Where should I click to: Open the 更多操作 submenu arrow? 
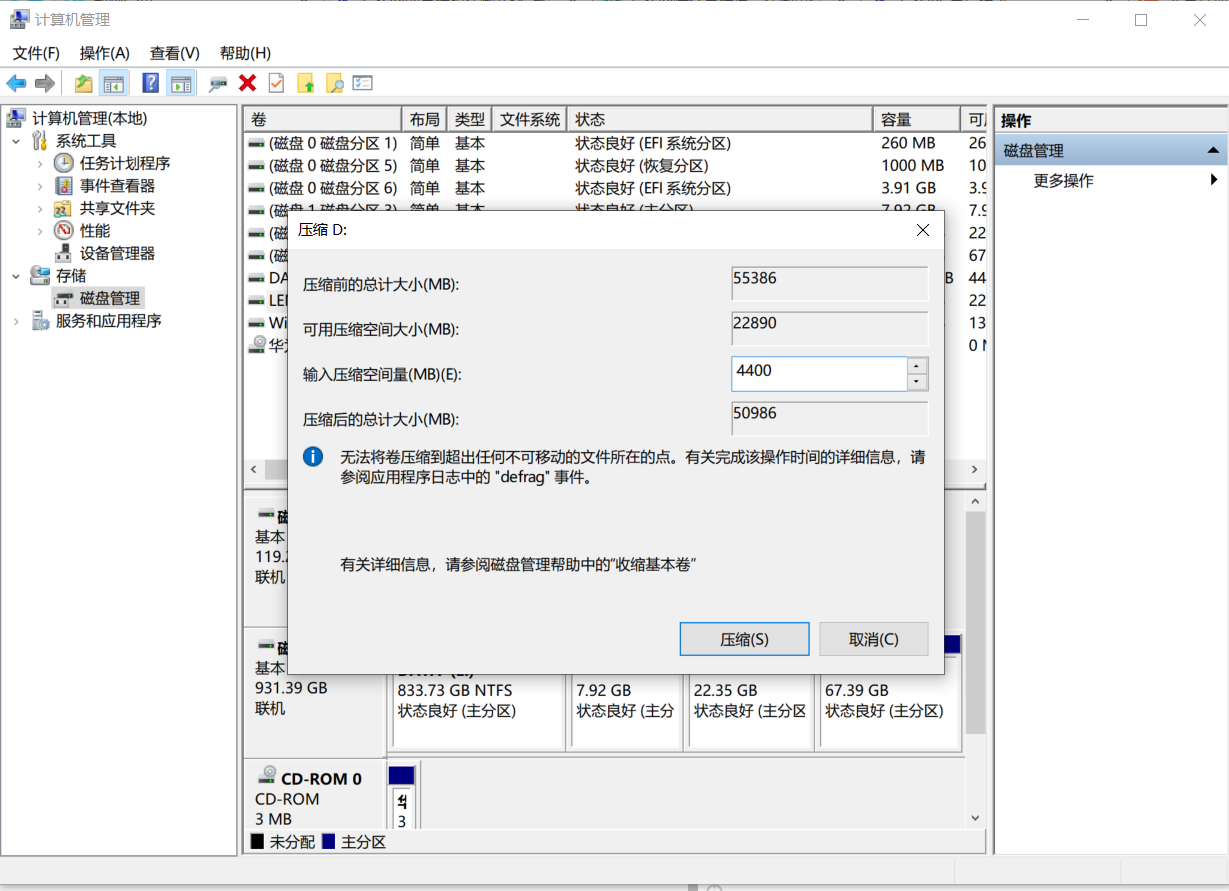[1214, 180]
